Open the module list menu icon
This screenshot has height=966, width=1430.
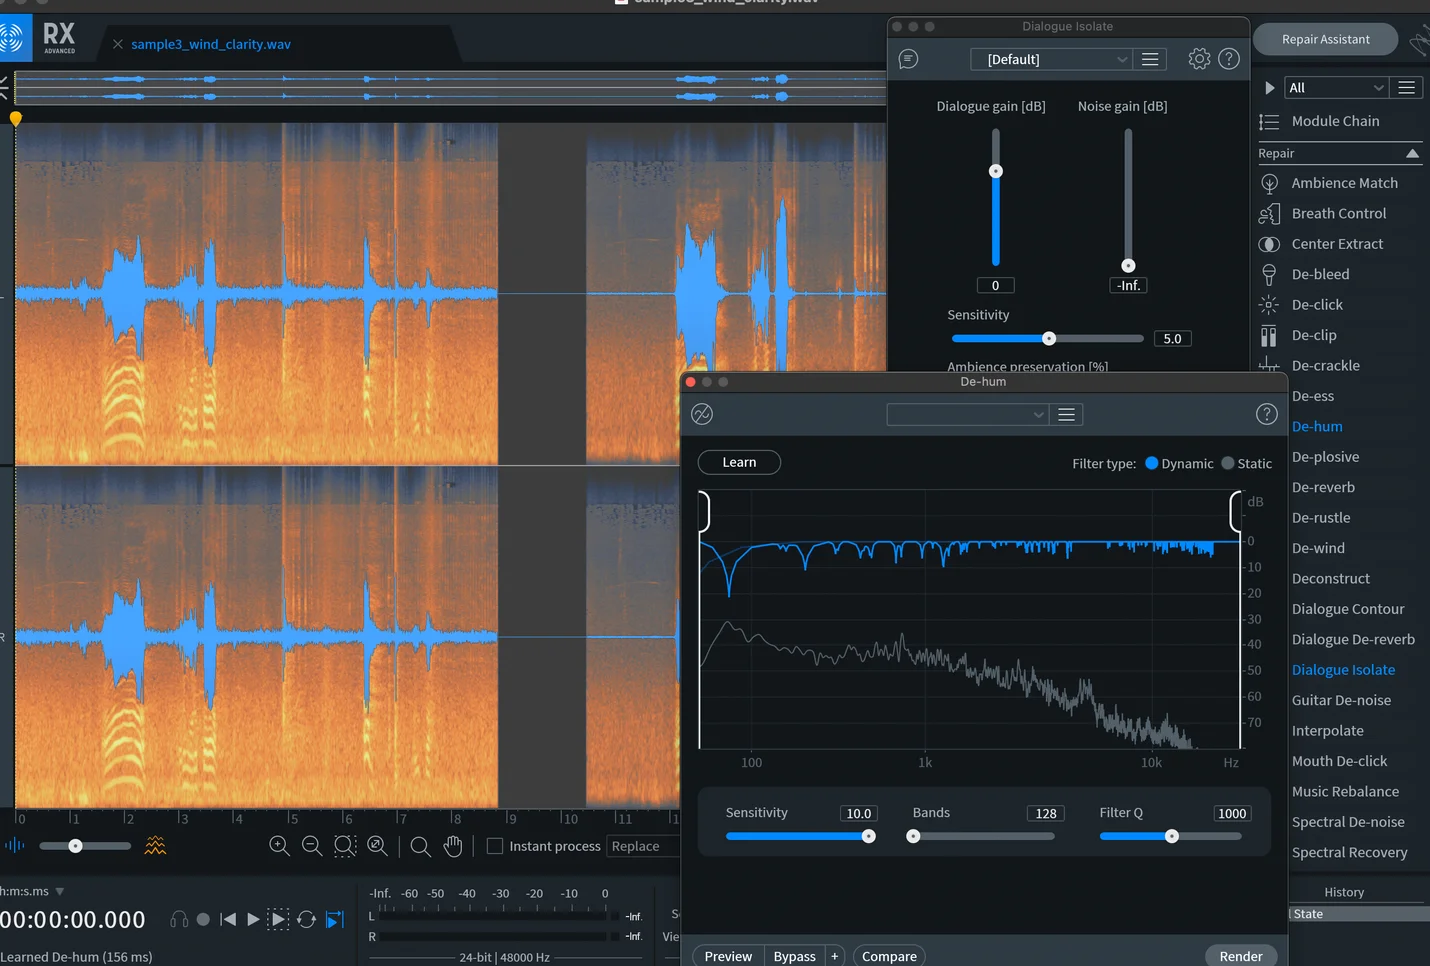click(1406, 88)
